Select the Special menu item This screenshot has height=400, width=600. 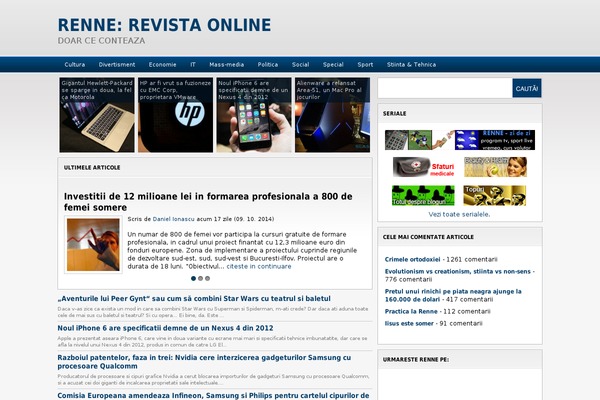(333, 65)
